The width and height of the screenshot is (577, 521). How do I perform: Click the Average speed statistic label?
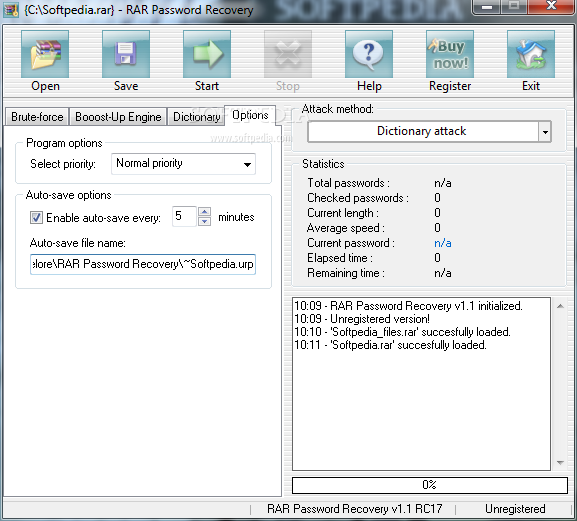(346, 228)
